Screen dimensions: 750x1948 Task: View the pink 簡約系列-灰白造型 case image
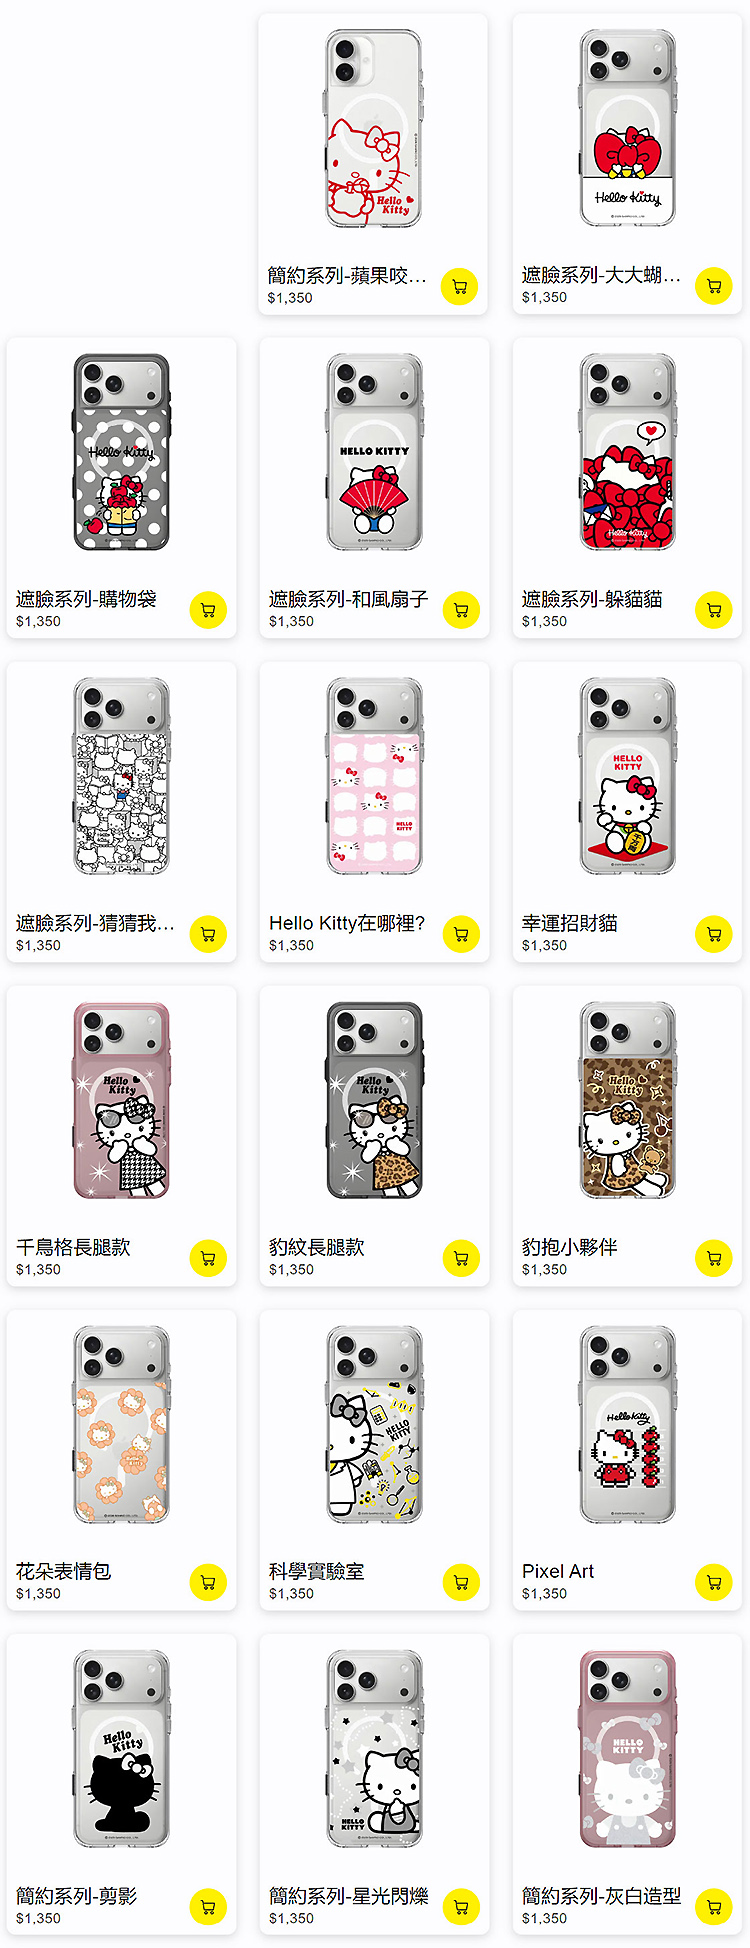(627, 1749)
